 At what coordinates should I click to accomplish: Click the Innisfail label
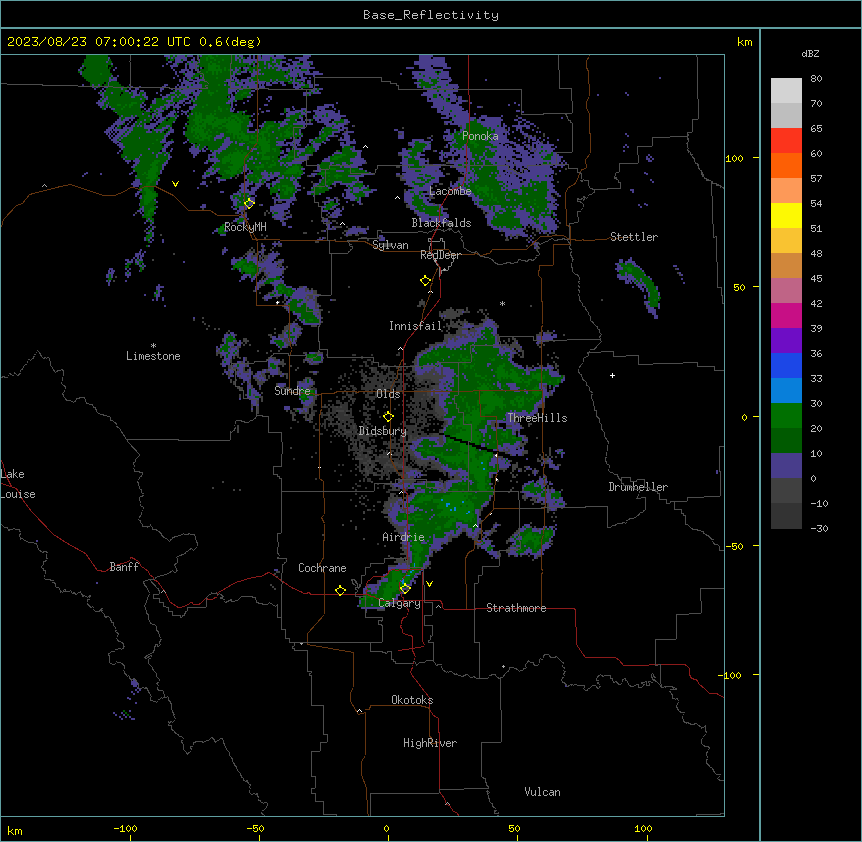(416, 326)
